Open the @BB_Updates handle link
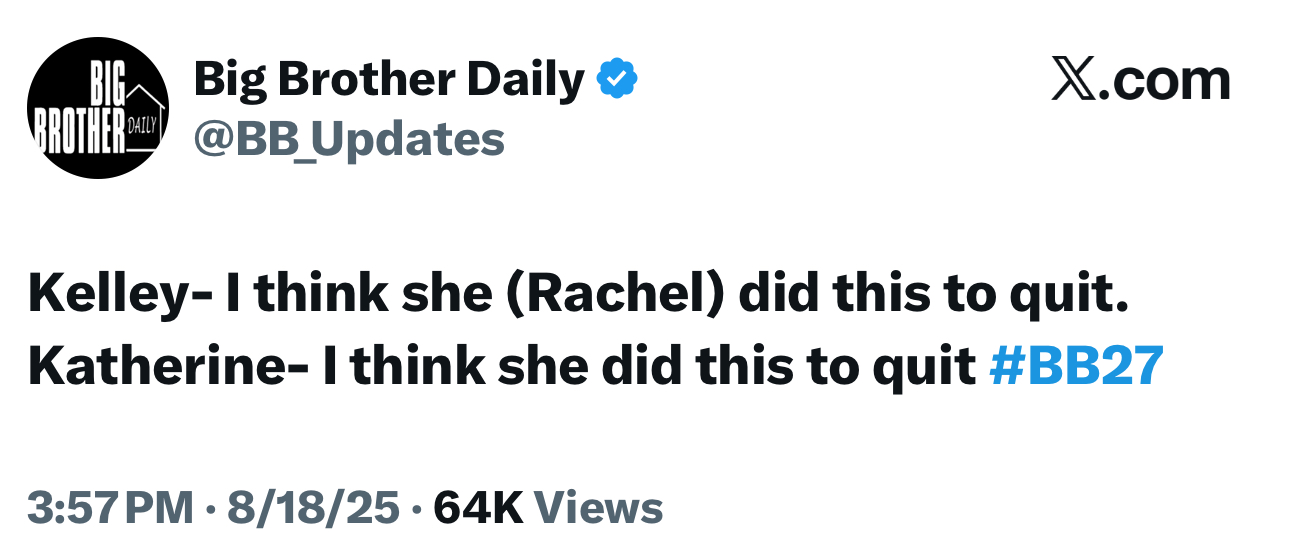Screen dimensions: 1290x533 point(349,139)
